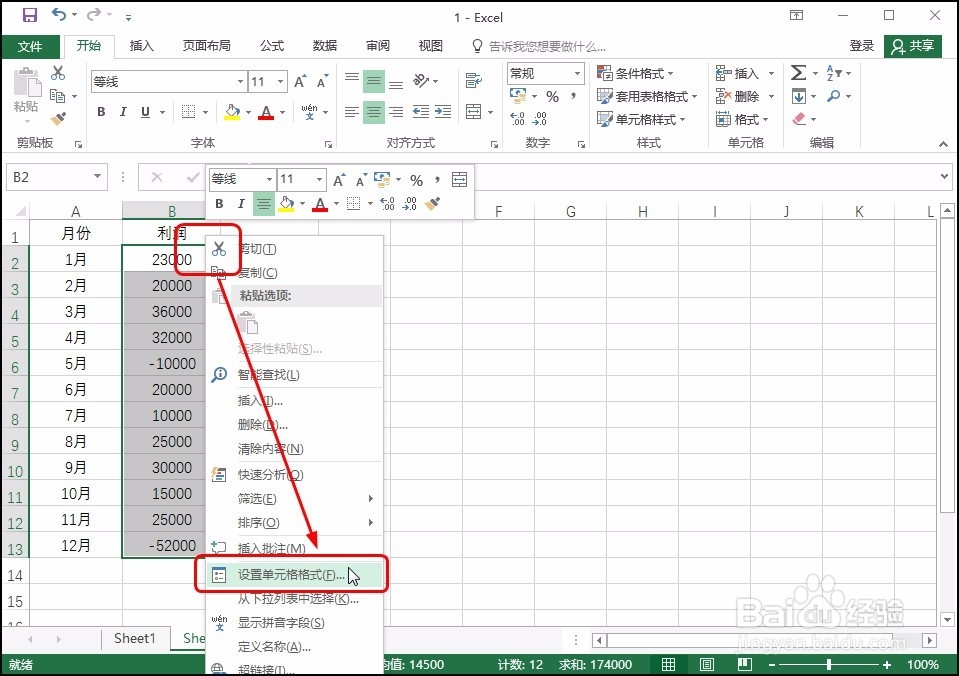This screenshot has width=959, height=676.
Task: Open 套用表格格式 dropdown
Action: 647,96
